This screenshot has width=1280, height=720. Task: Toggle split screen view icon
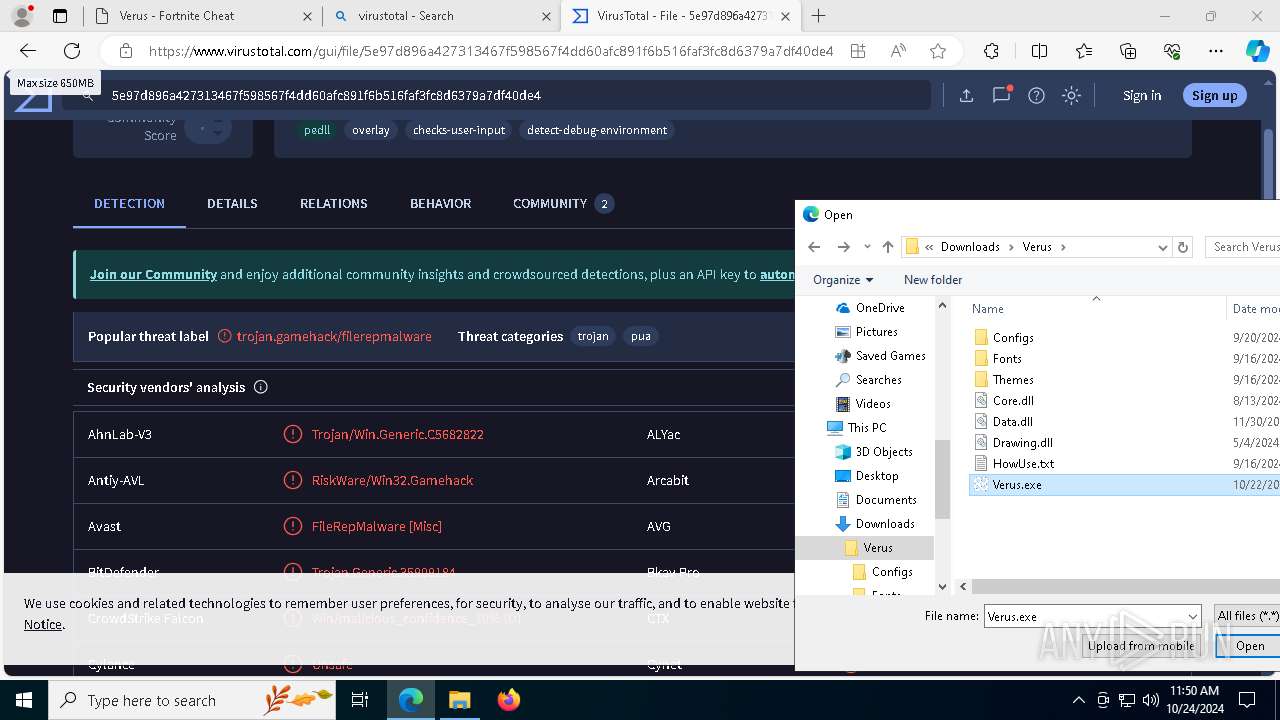(1039, 51)
